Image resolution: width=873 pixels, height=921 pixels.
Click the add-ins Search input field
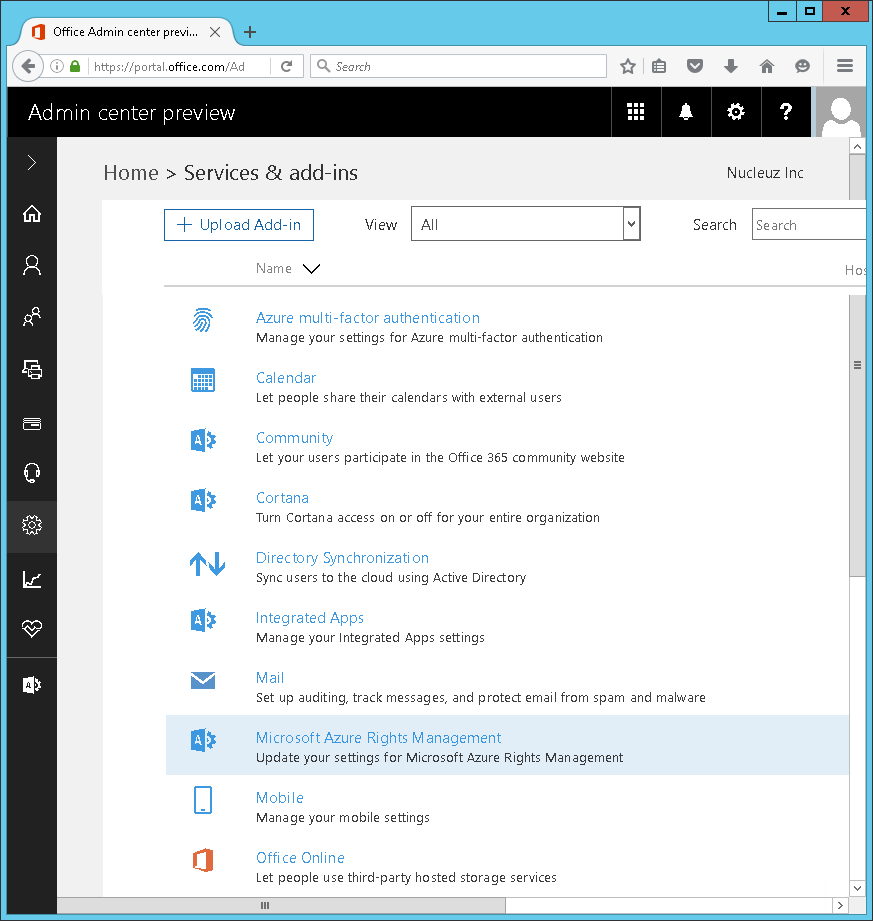tap(808, 224)
